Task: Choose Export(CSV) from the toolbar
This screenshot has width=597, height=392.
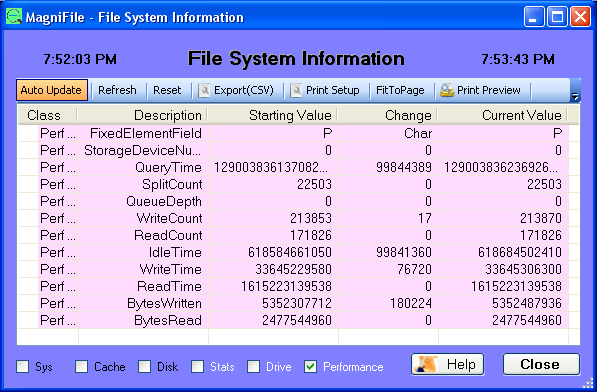Action: [236, 90]
